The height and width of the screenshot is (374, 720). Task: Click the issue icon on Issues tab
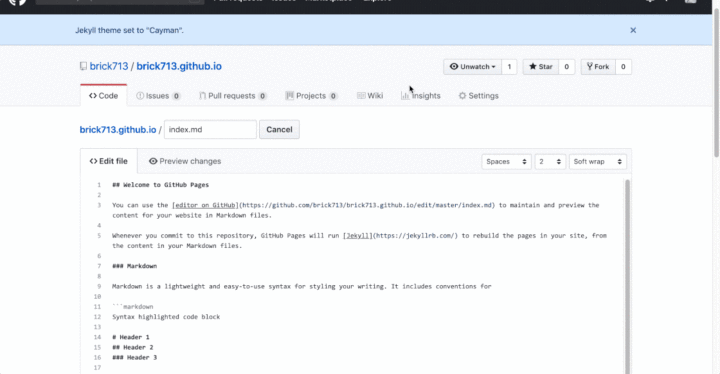[140, 96]
